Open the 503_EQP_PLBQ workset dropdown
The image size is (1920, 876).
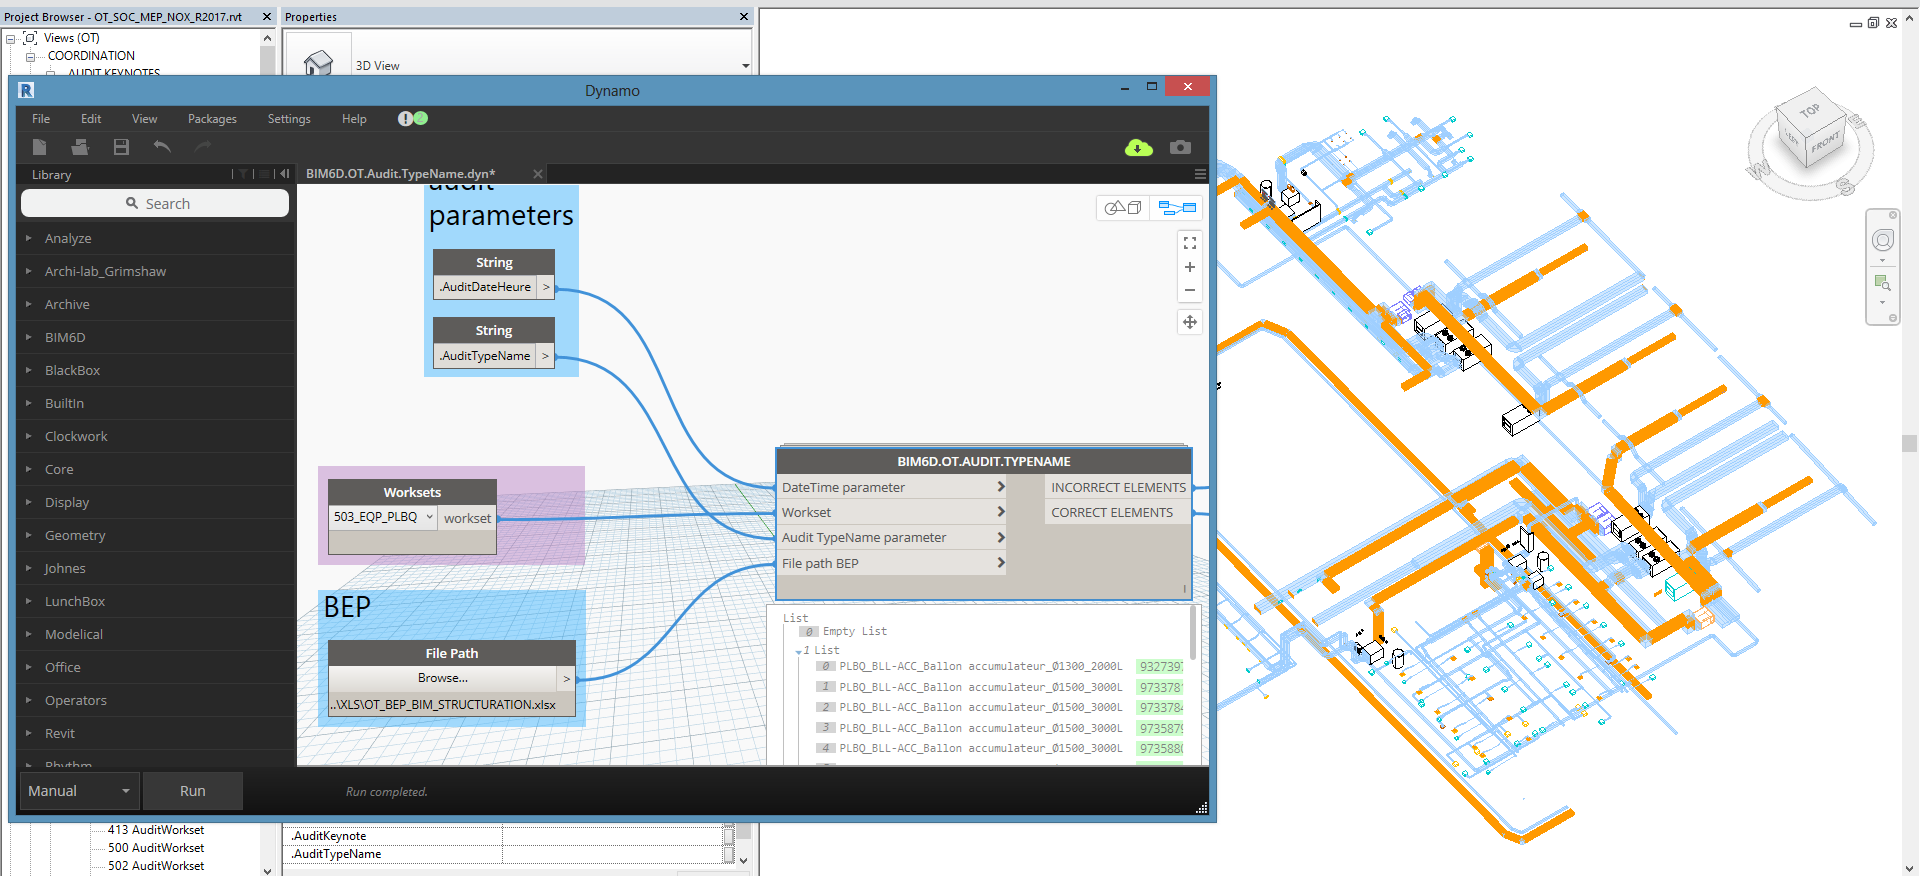(384, 517)
